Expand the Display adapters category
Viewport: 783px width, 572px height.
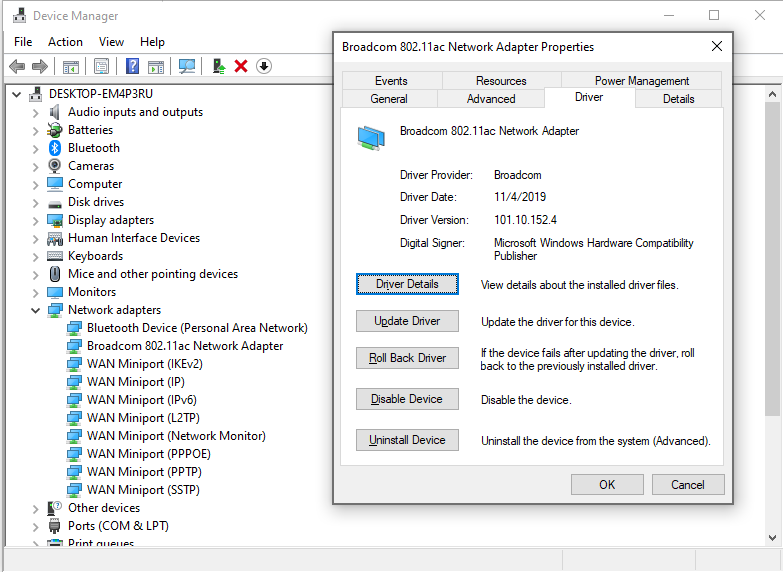(x=35, y=220)
